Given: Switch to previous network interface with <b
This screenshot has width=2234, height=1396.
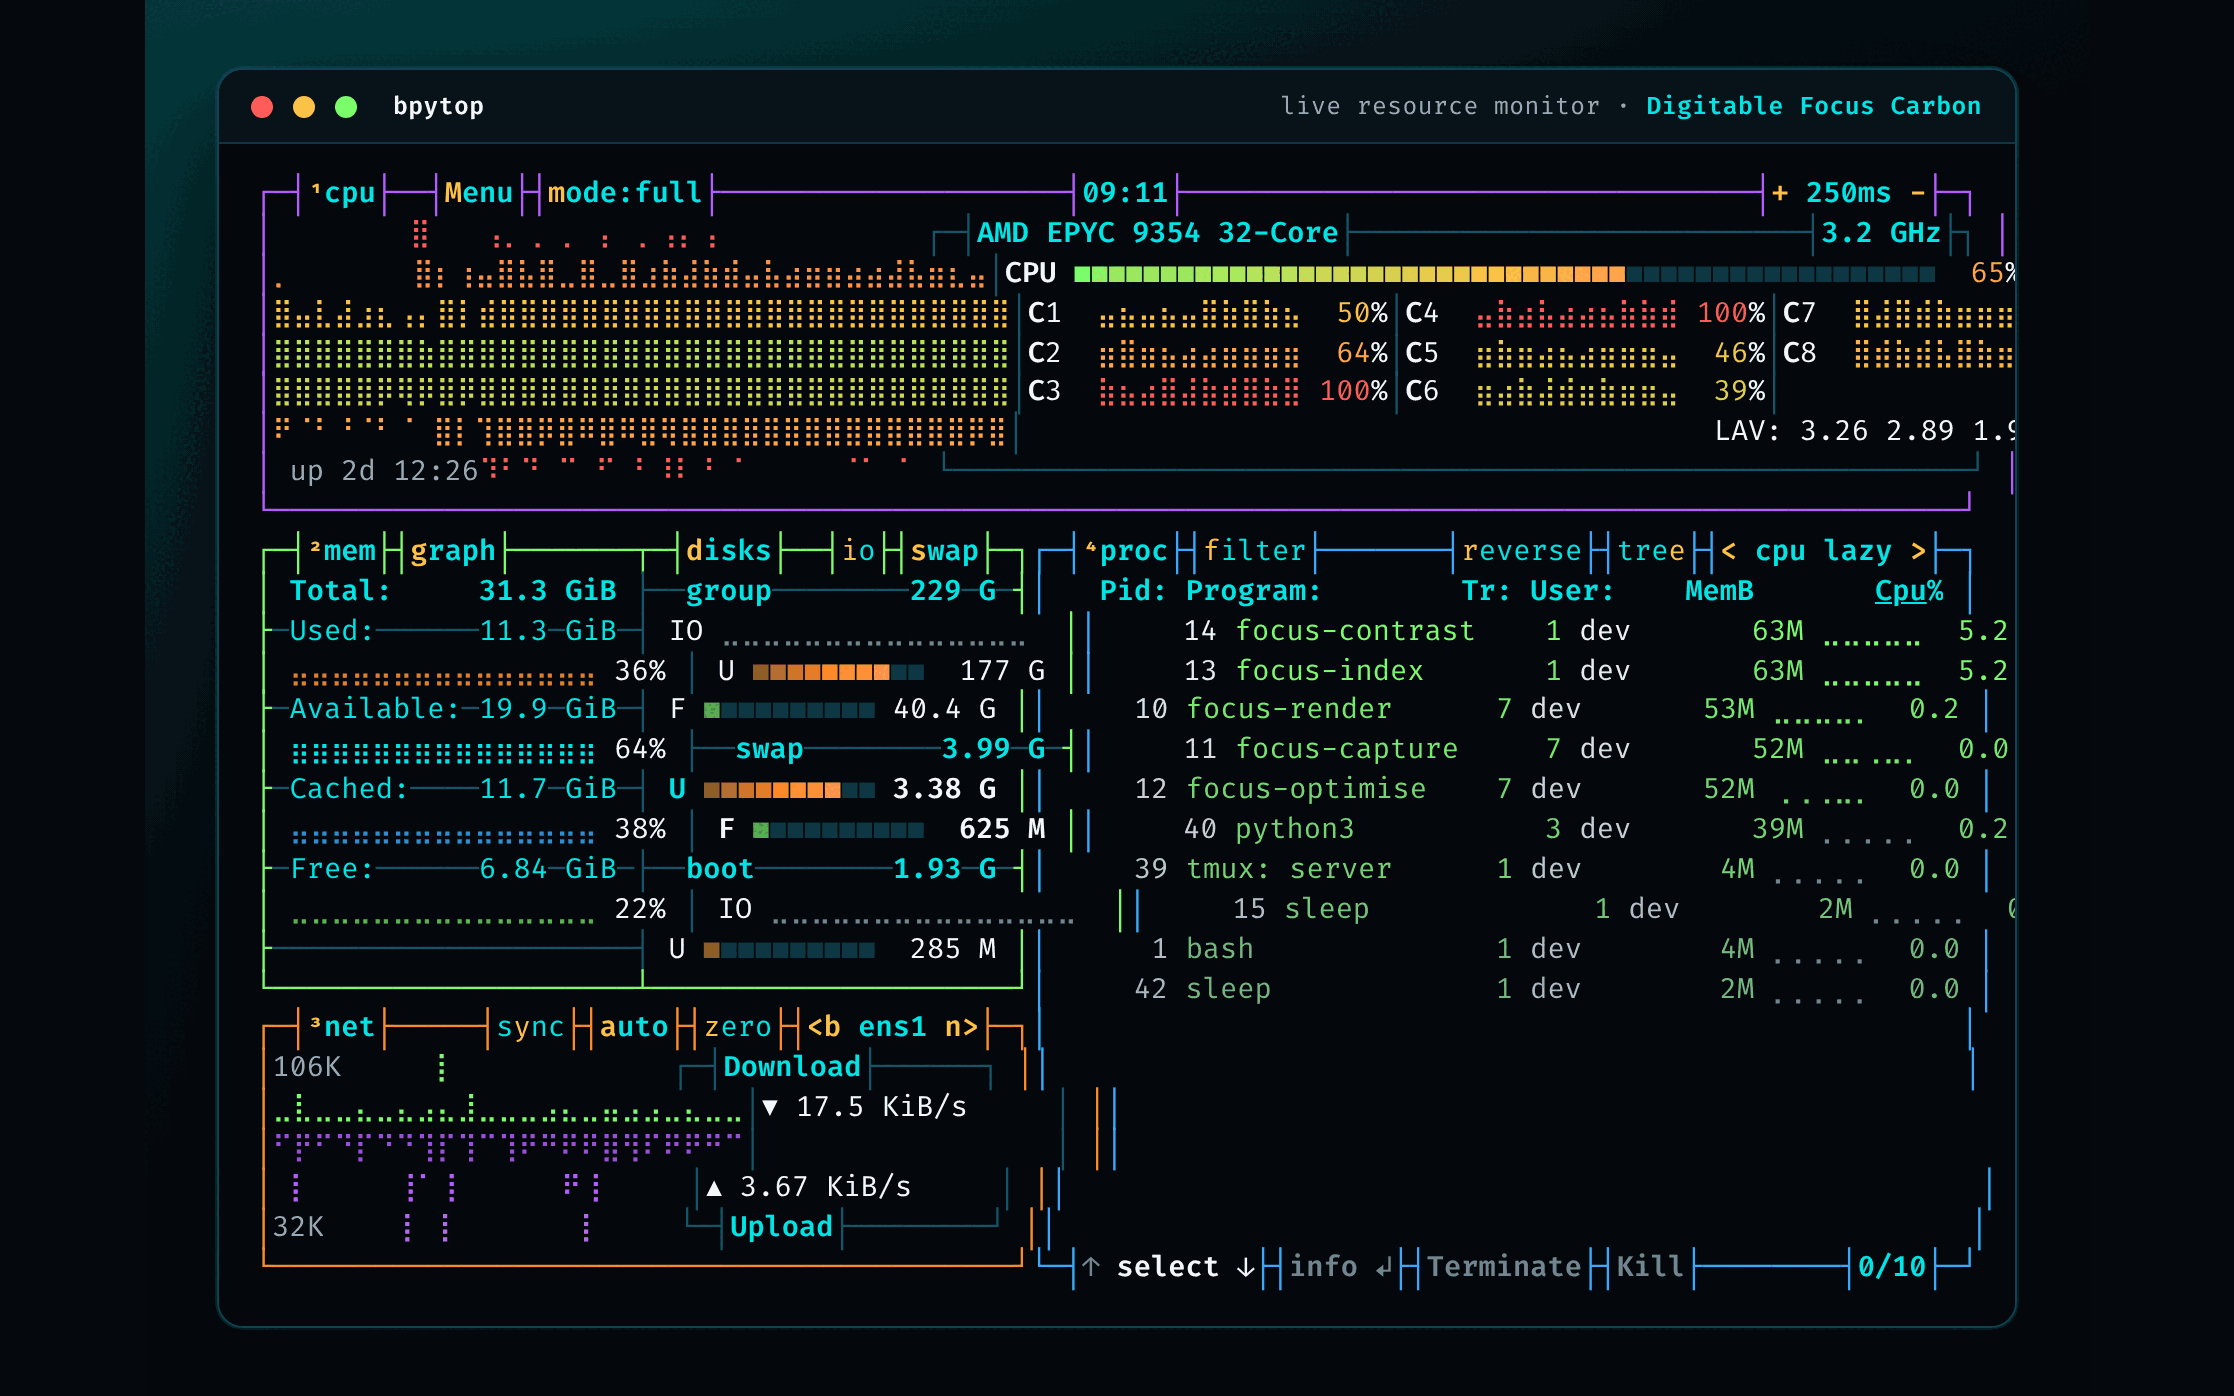Looking at the screenshot, I should pyautogui.click(x=823, y=1026).
